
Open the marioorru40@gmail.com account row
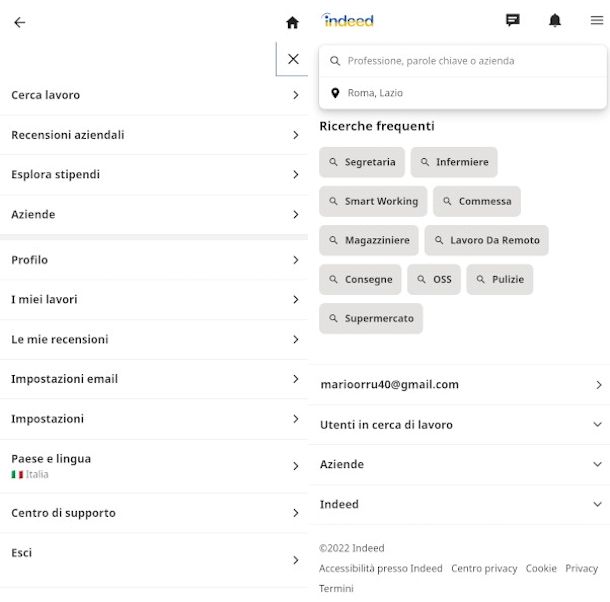(460, 384)
